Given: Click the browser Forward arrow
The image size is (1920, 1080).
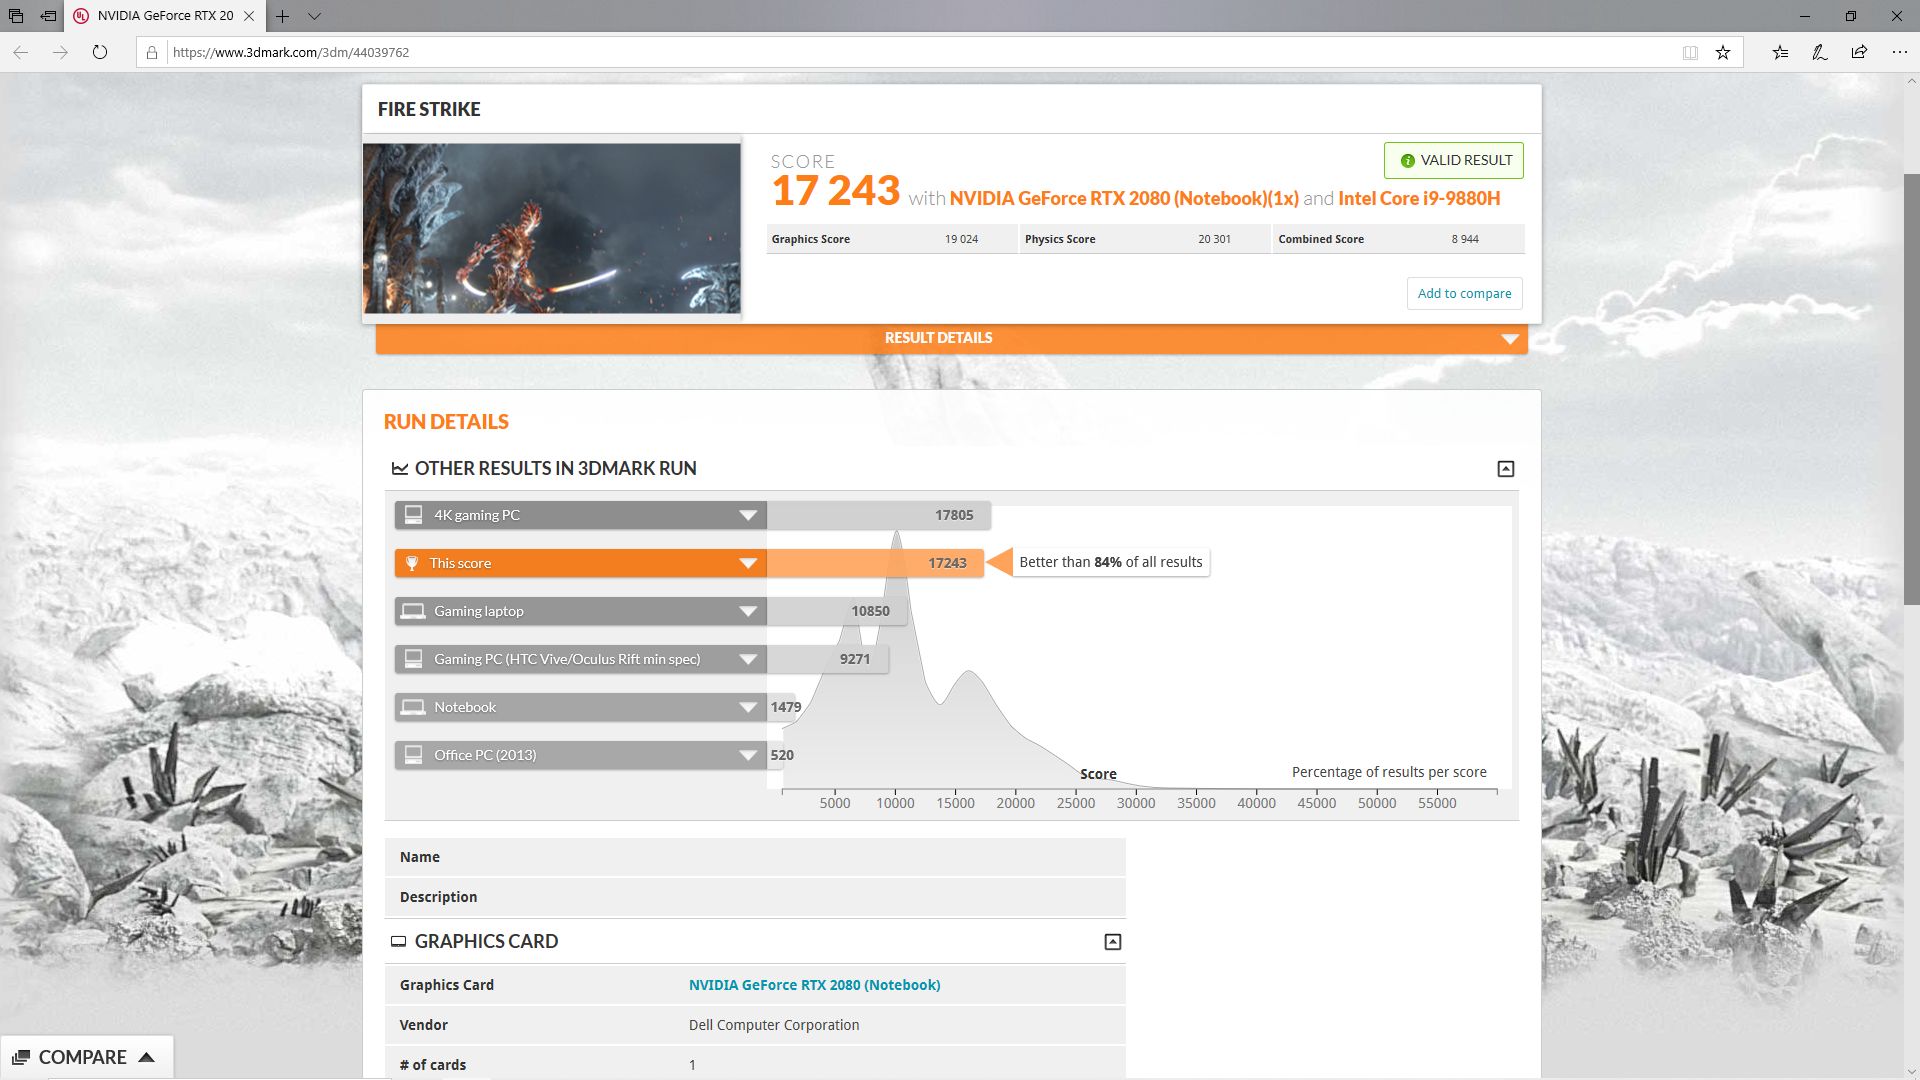Looking at the screenshot, I should (60, 52).
